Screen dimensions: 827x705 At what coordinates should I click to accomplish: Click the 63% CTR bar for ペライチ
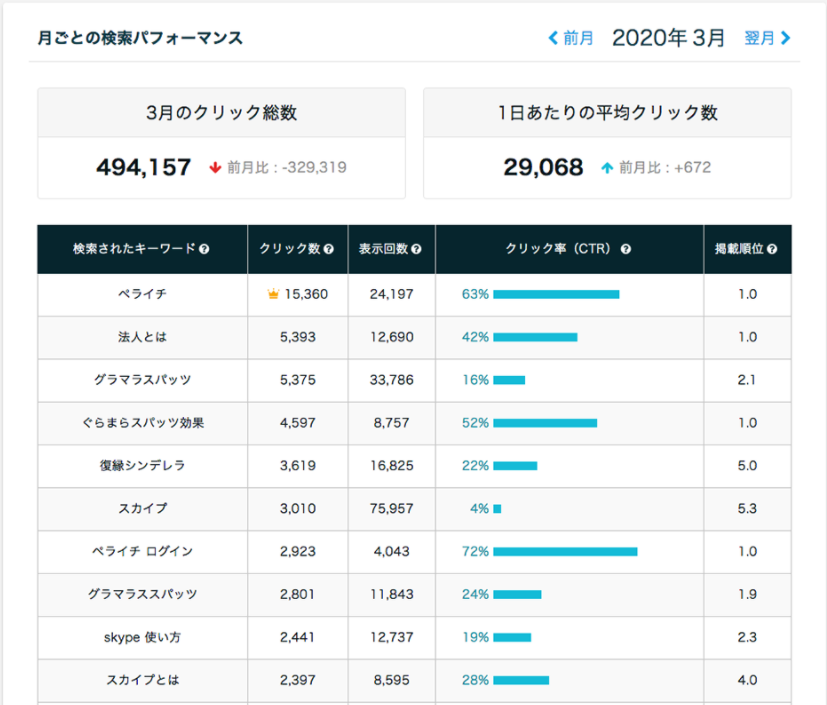coord(556,294)
